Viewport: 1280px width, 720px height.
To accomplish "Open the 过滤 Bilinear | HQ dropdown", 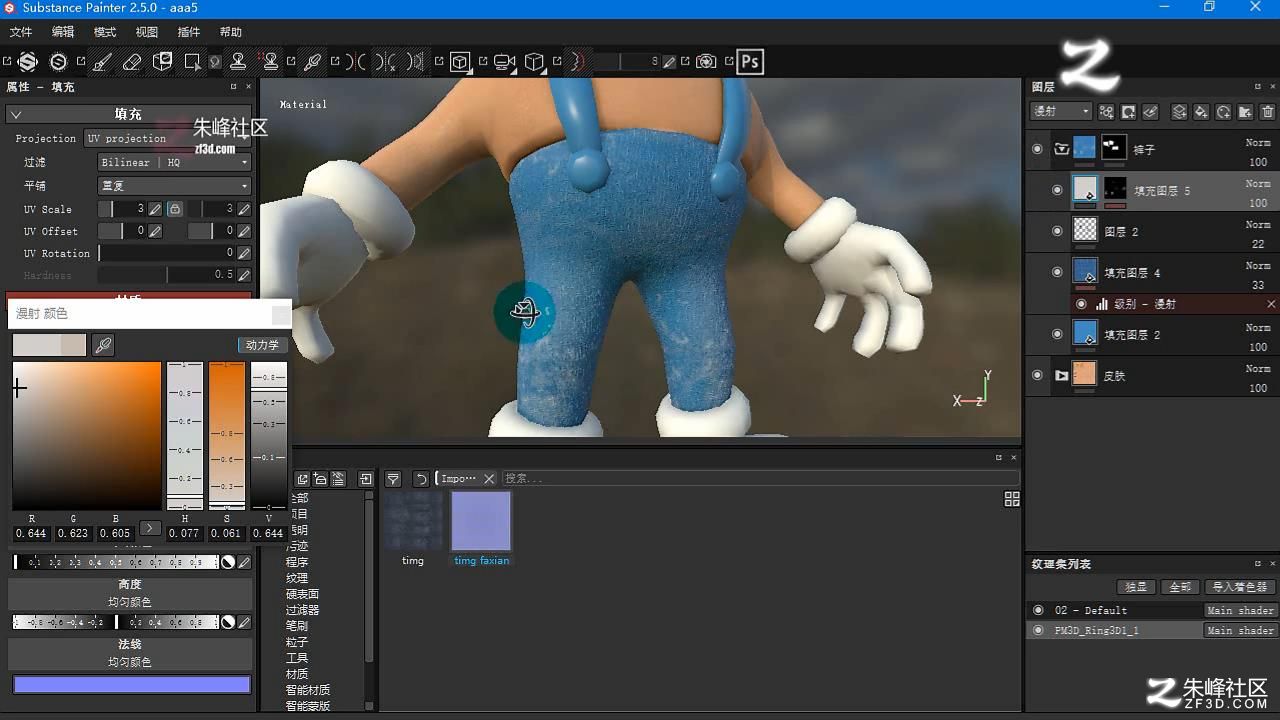I will [x=174, y=162].
